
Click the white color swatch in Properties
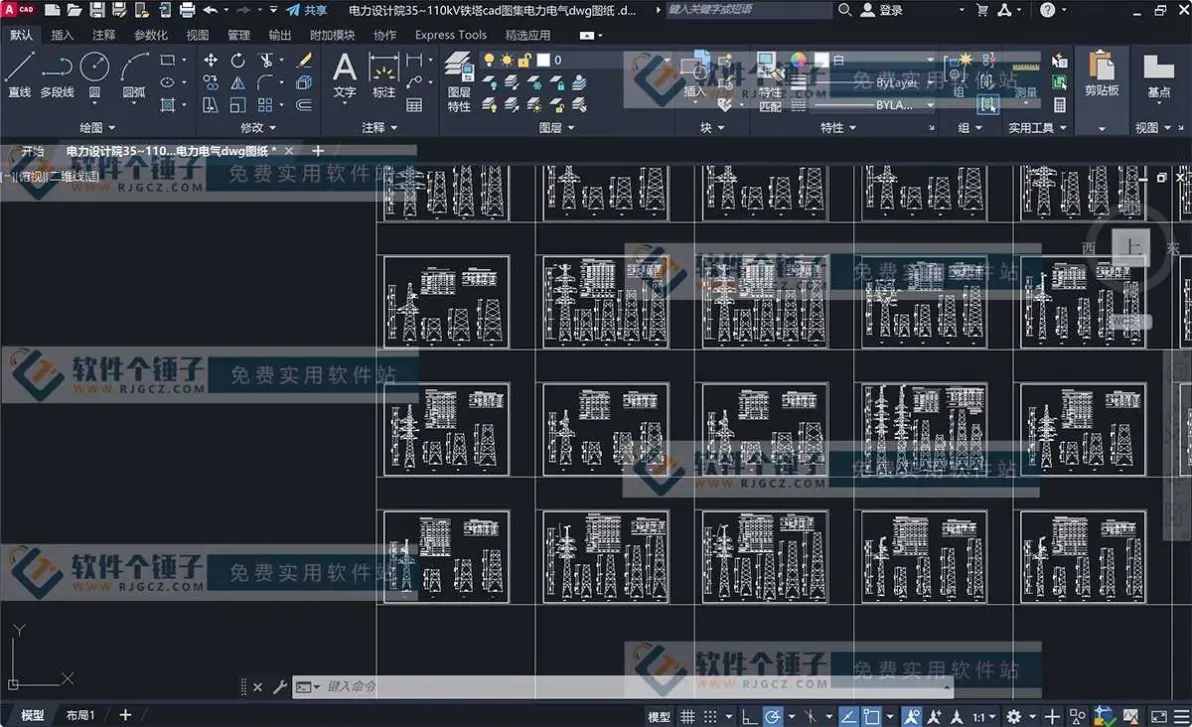coord(822,59)
